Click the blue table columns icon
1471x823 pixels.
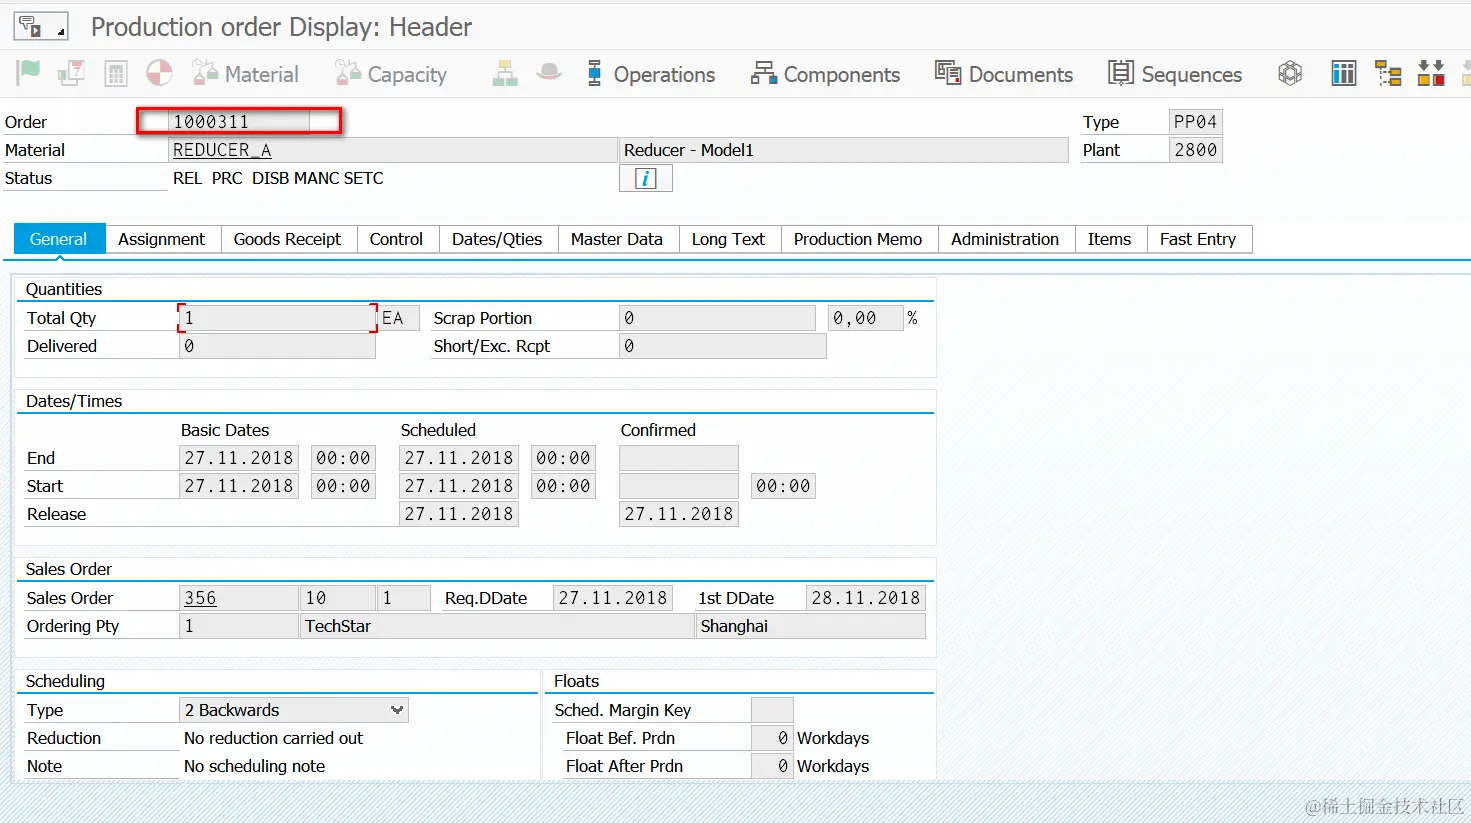coord(1343,73)
